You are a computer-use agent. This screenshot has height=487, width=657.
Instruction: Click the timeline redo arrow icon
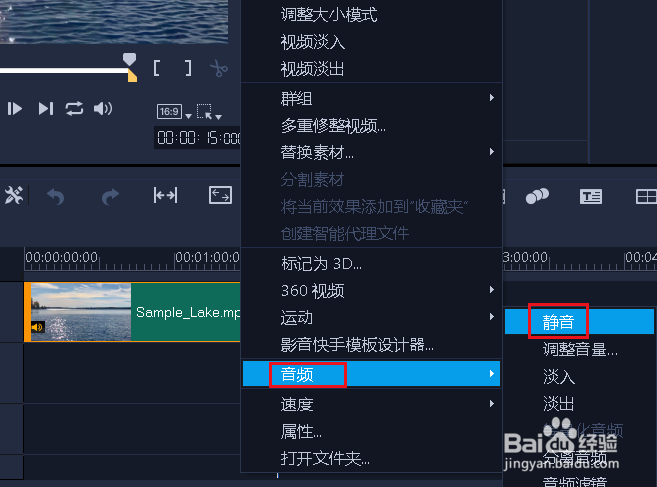pos(110,196)
